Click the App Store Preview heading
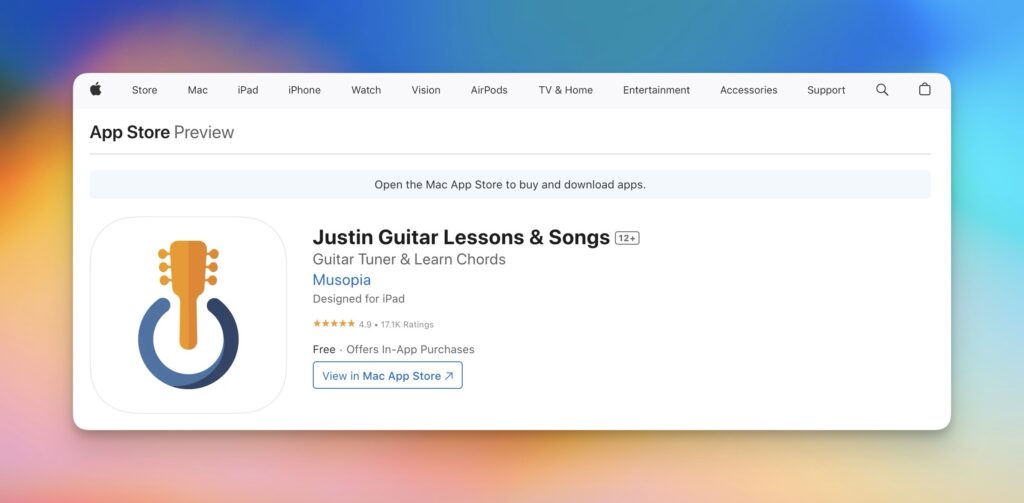This screenshot has height=503, width=1024. point(162,133)
